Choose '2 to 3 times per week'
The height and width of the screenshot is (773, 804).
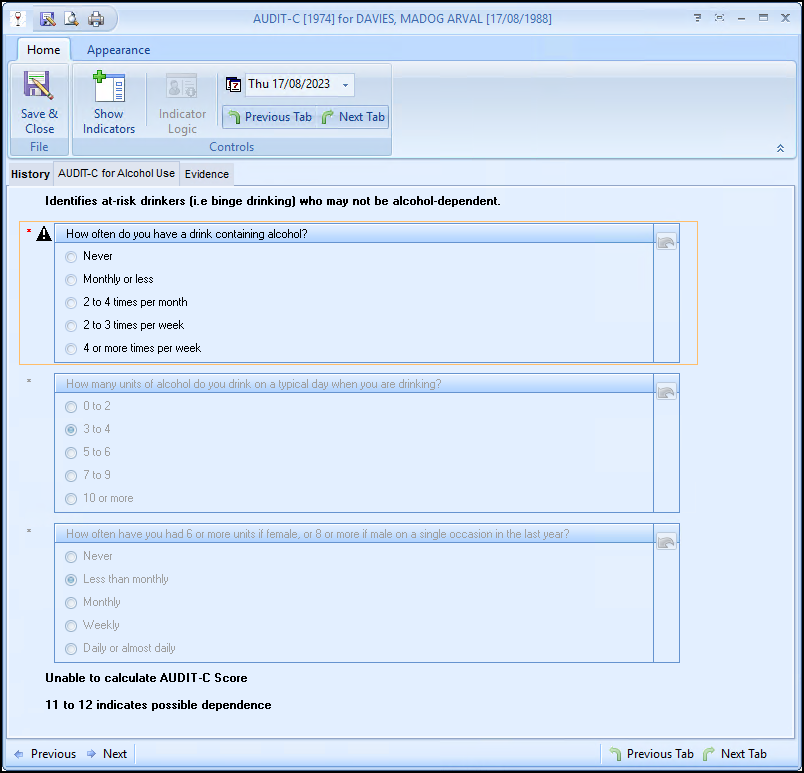(x=71, y=326)
